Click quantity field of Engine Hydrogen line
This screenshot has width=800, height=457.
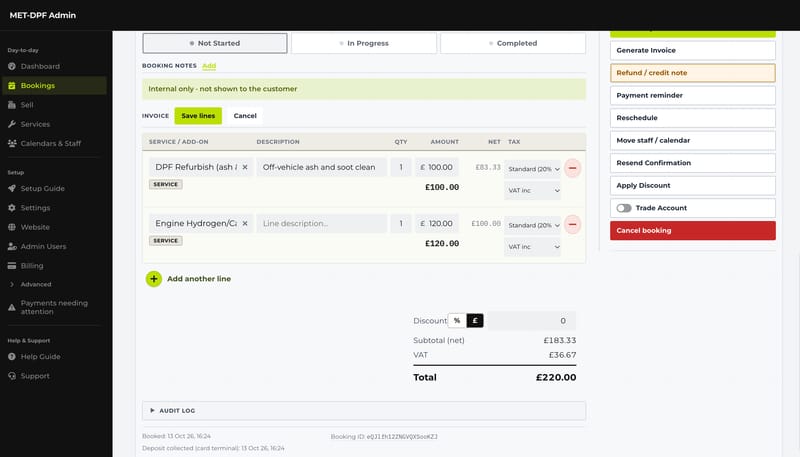pyautogui.click(x=401, y=223)
